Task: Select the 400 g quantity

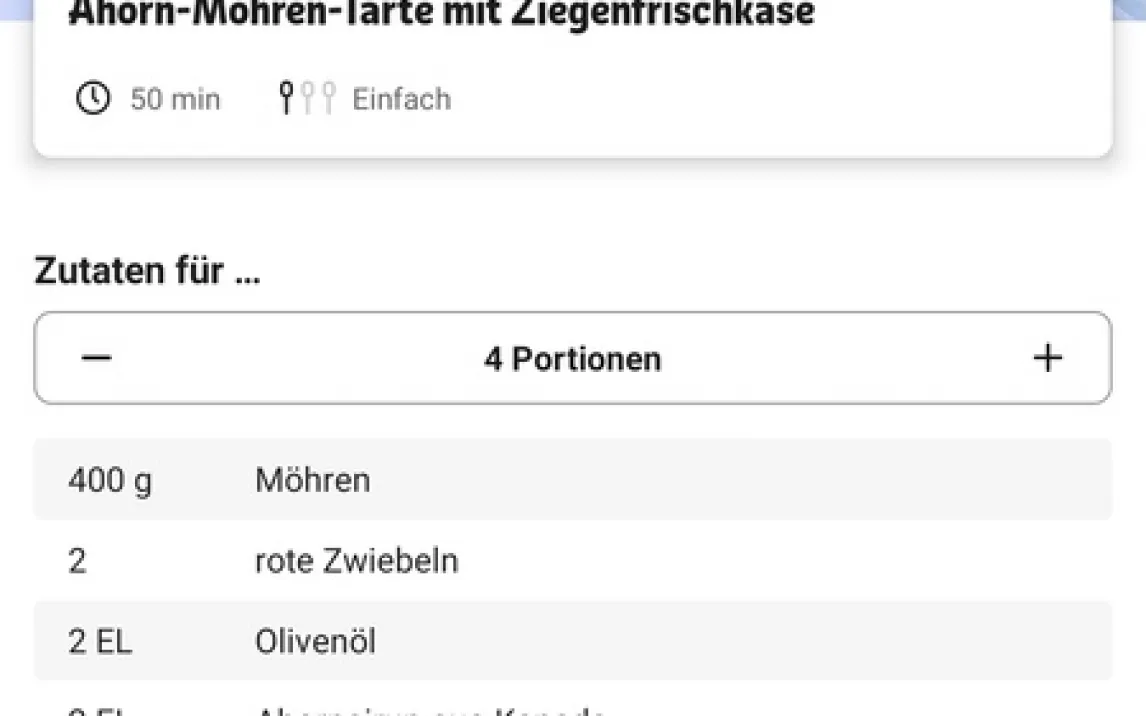Action: pyautogui.click(x=110, y=480)
